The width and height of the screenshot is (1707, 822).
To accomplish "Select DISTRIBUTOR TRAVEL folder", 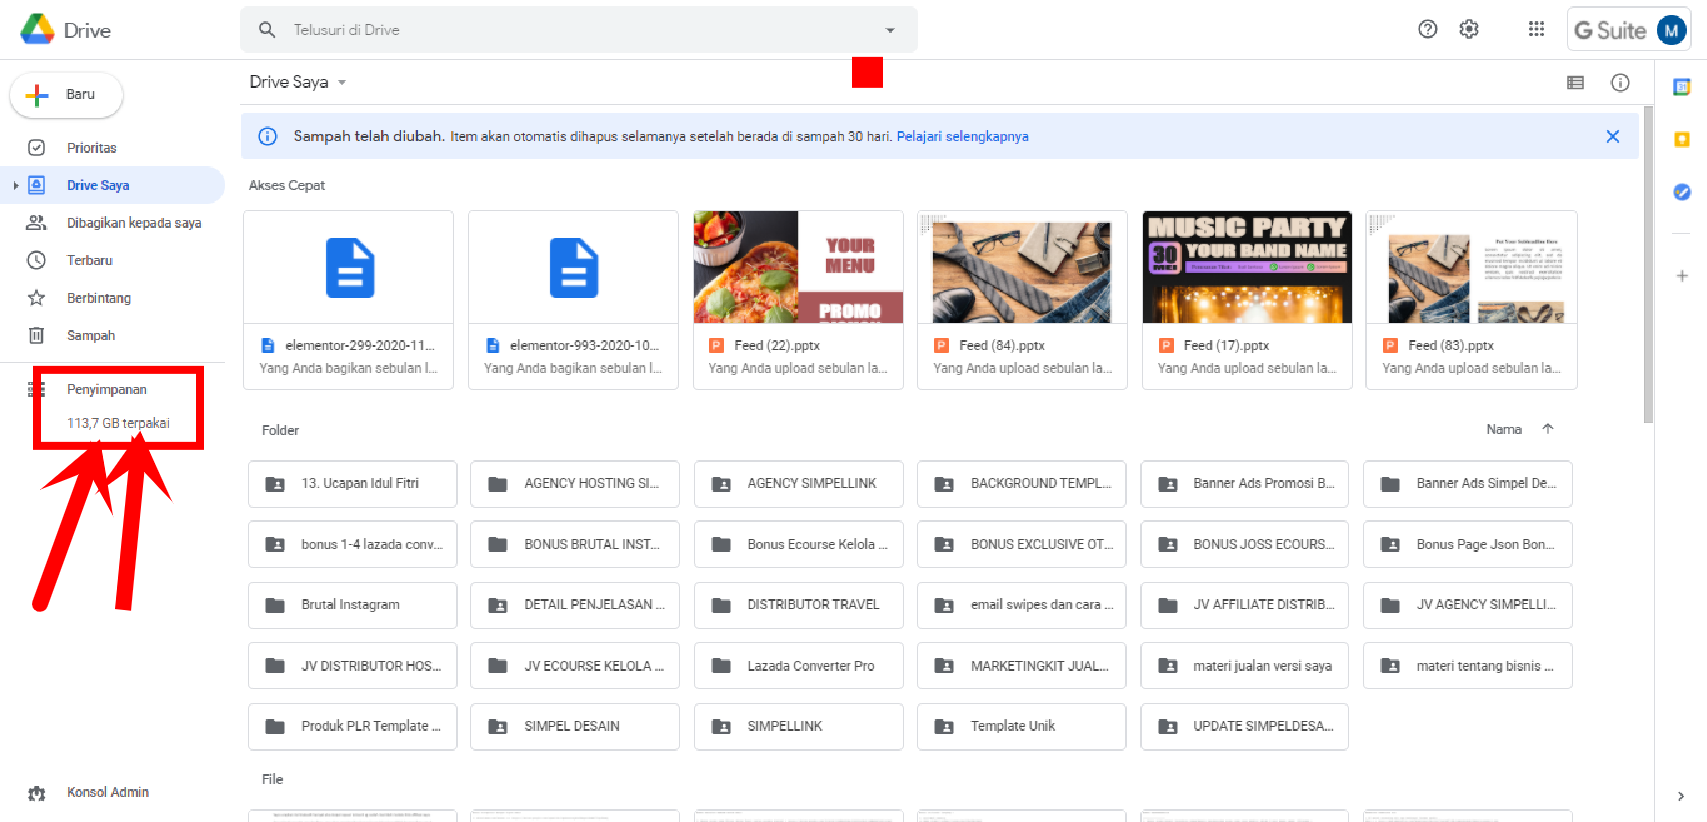I will (799, 605).
